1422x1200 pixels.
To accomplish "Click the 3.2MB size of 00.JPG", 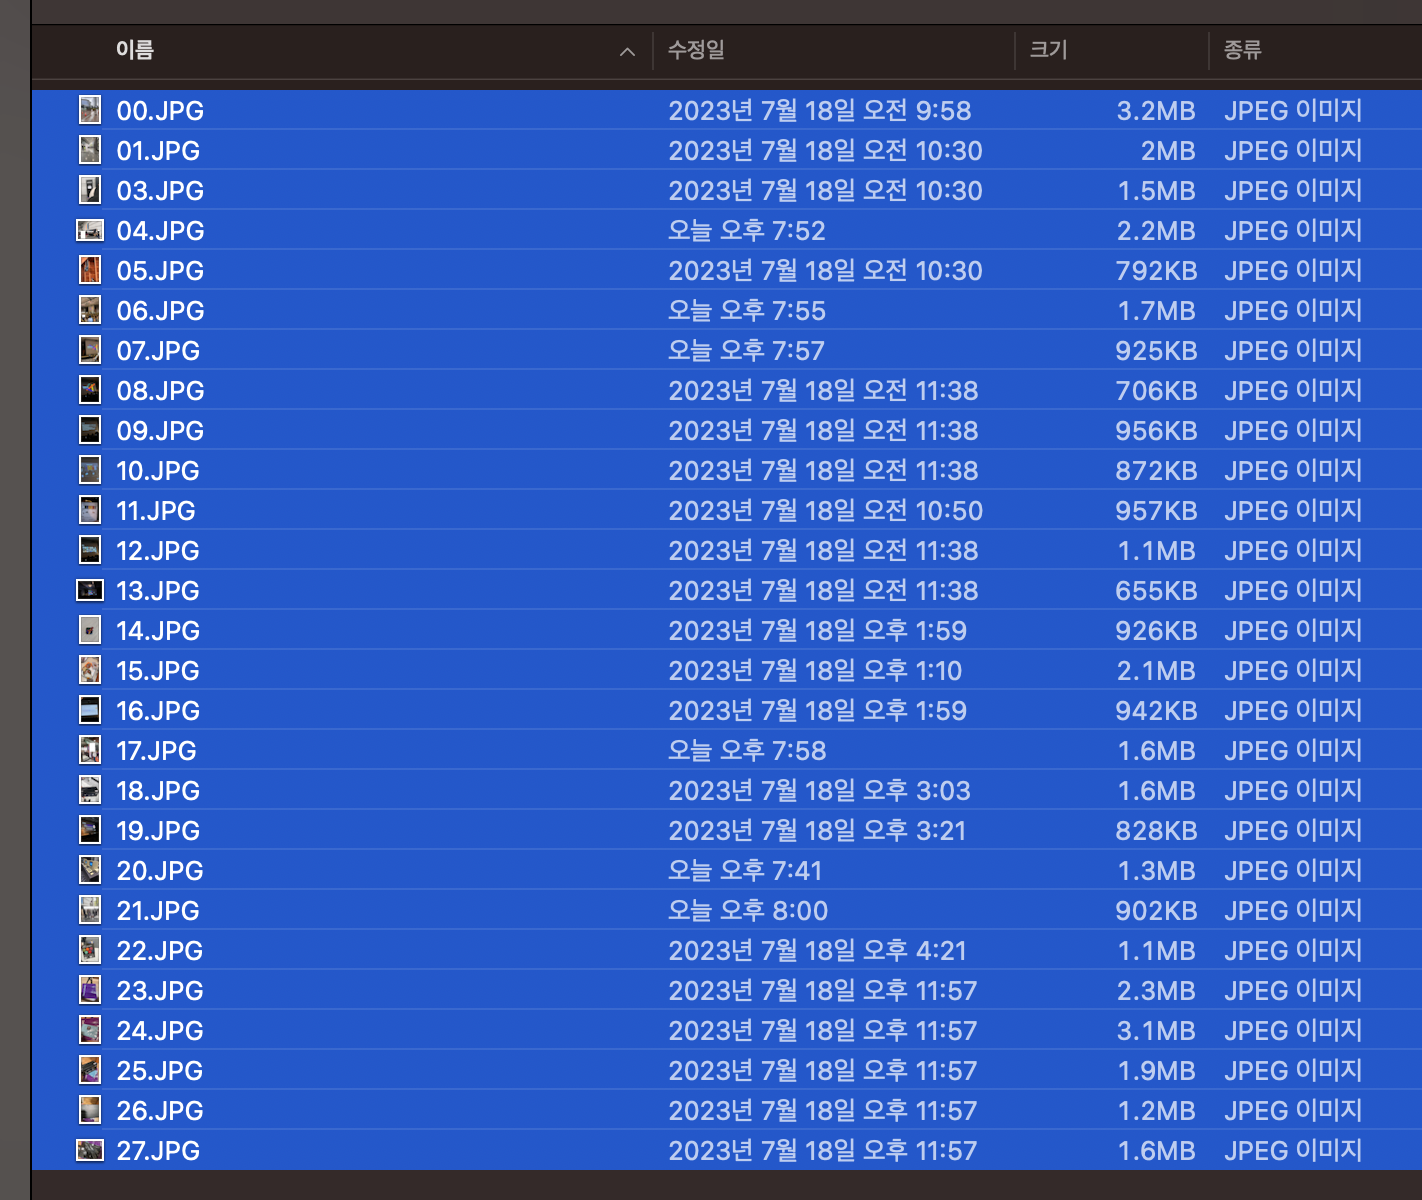I will tap(1156, 111).
